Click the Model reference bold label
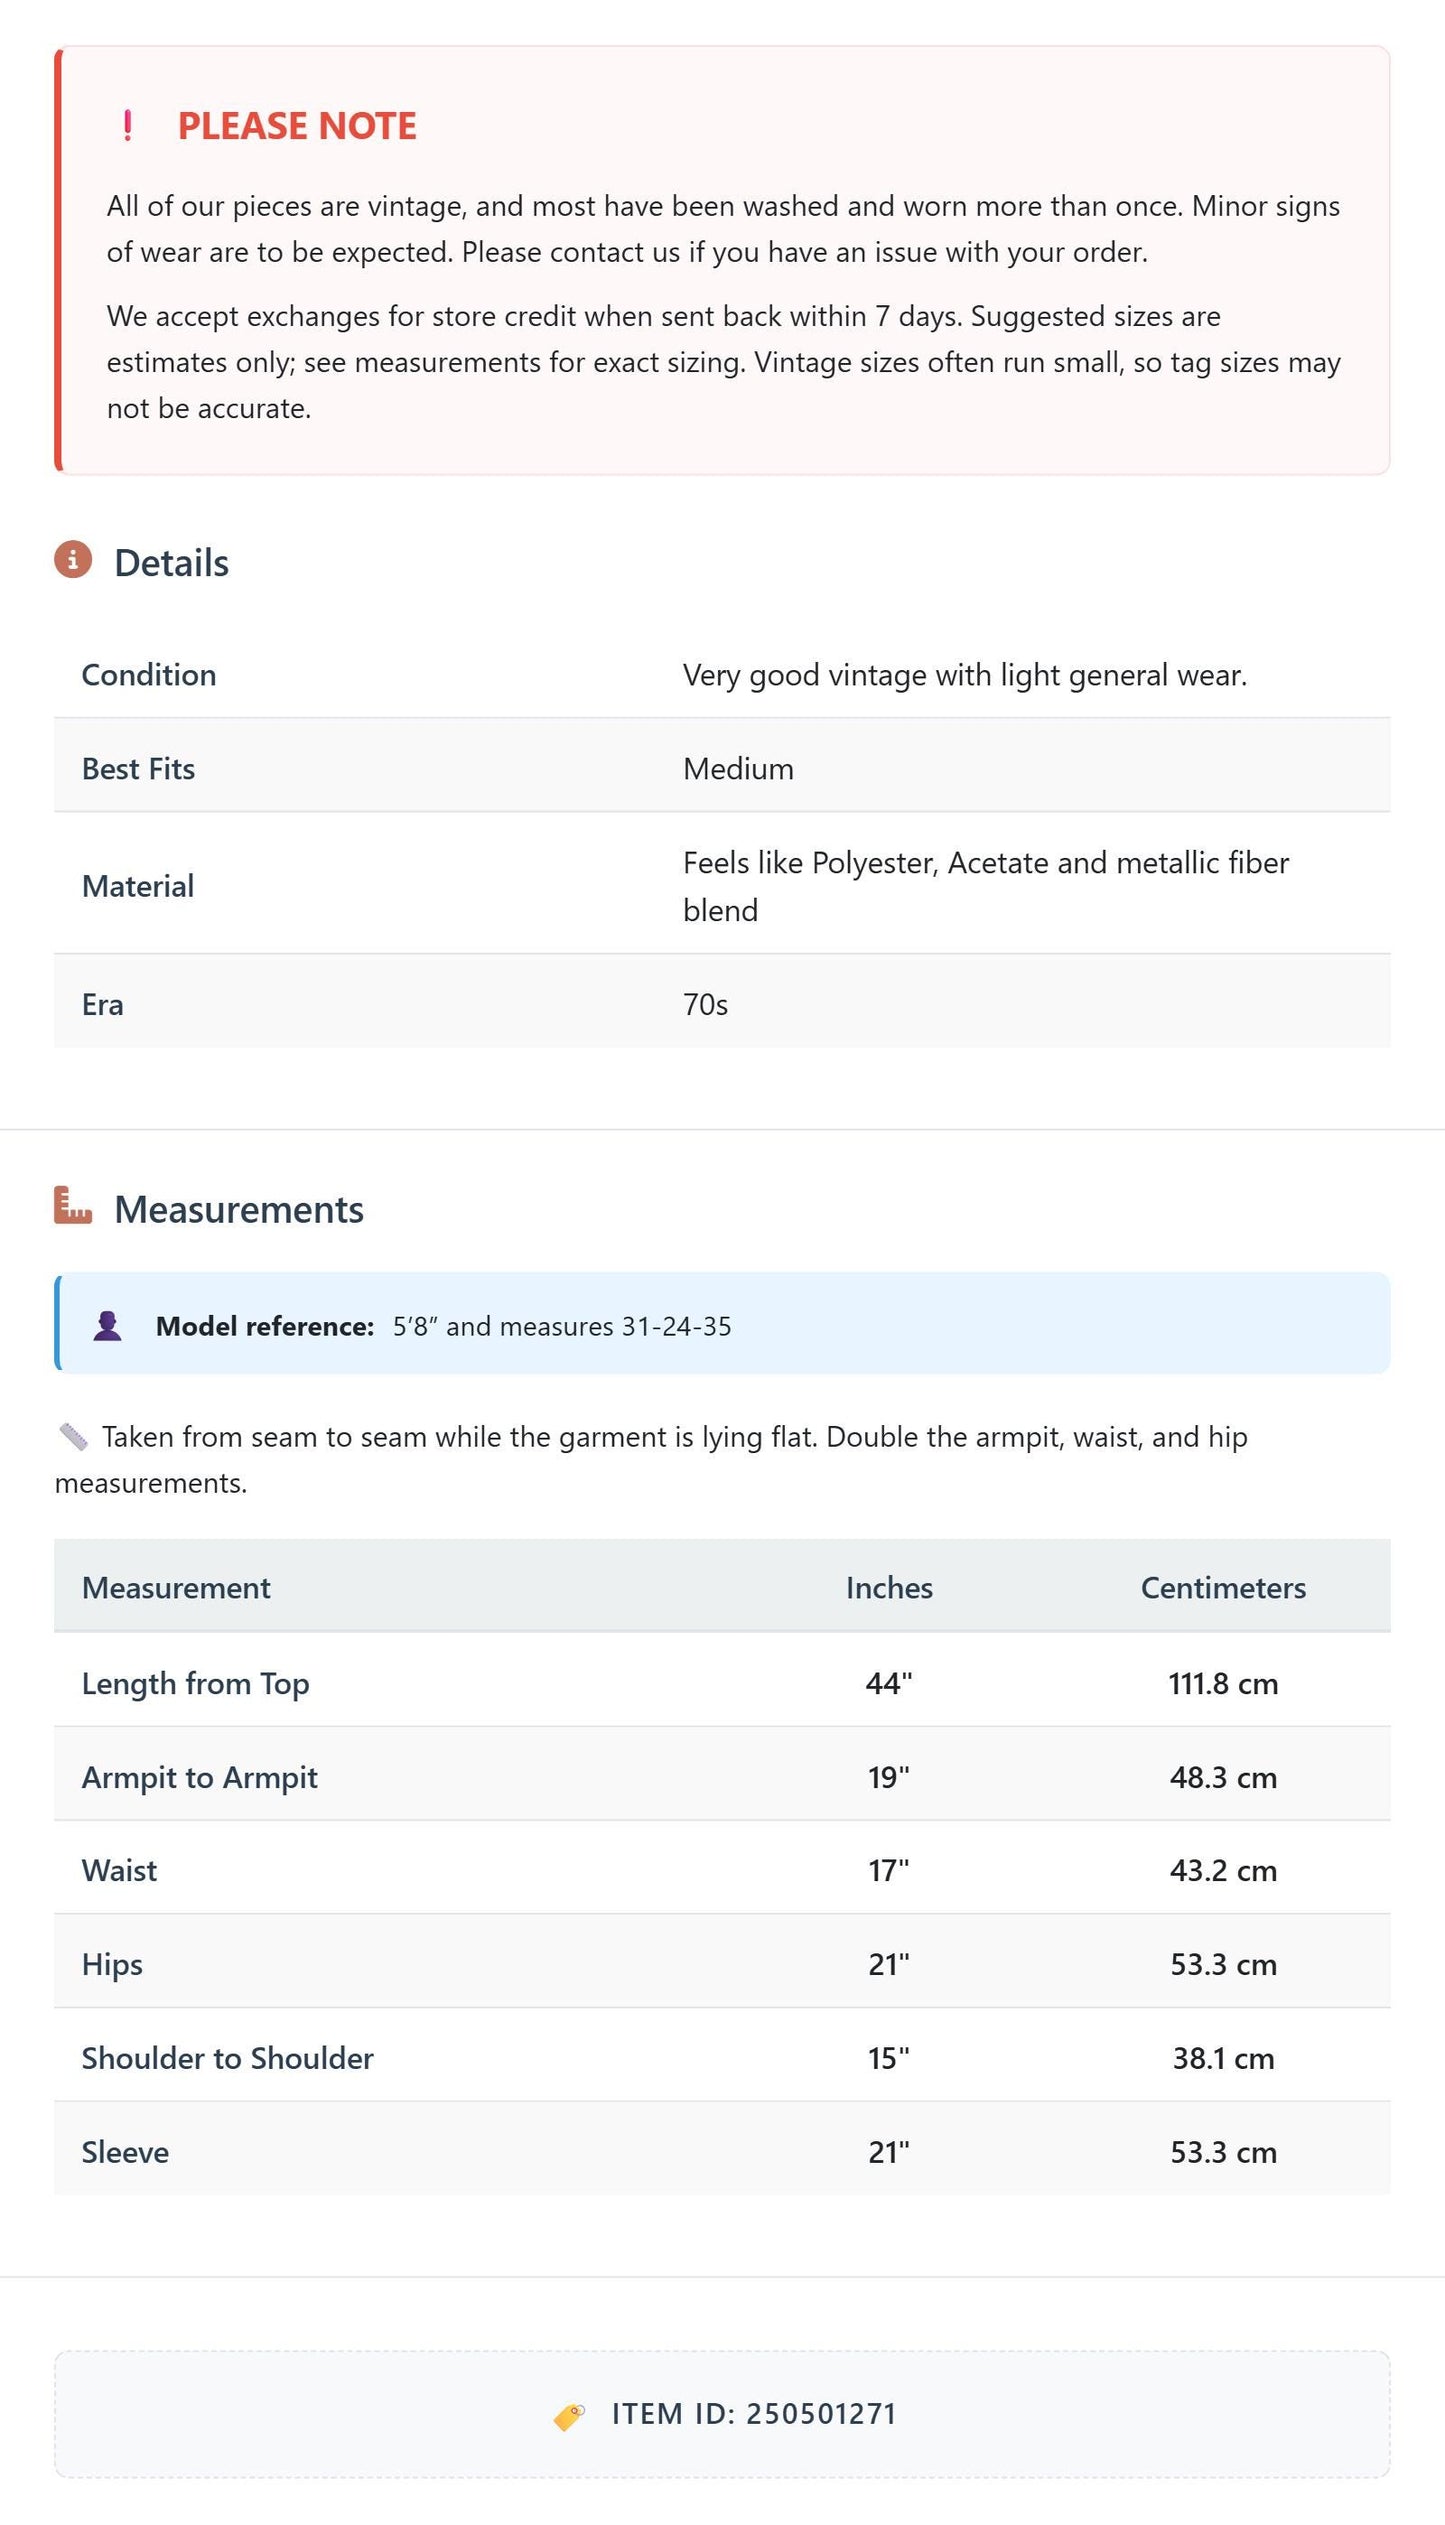This screenshot has width=1445, height=2525. click(265, 1326)
